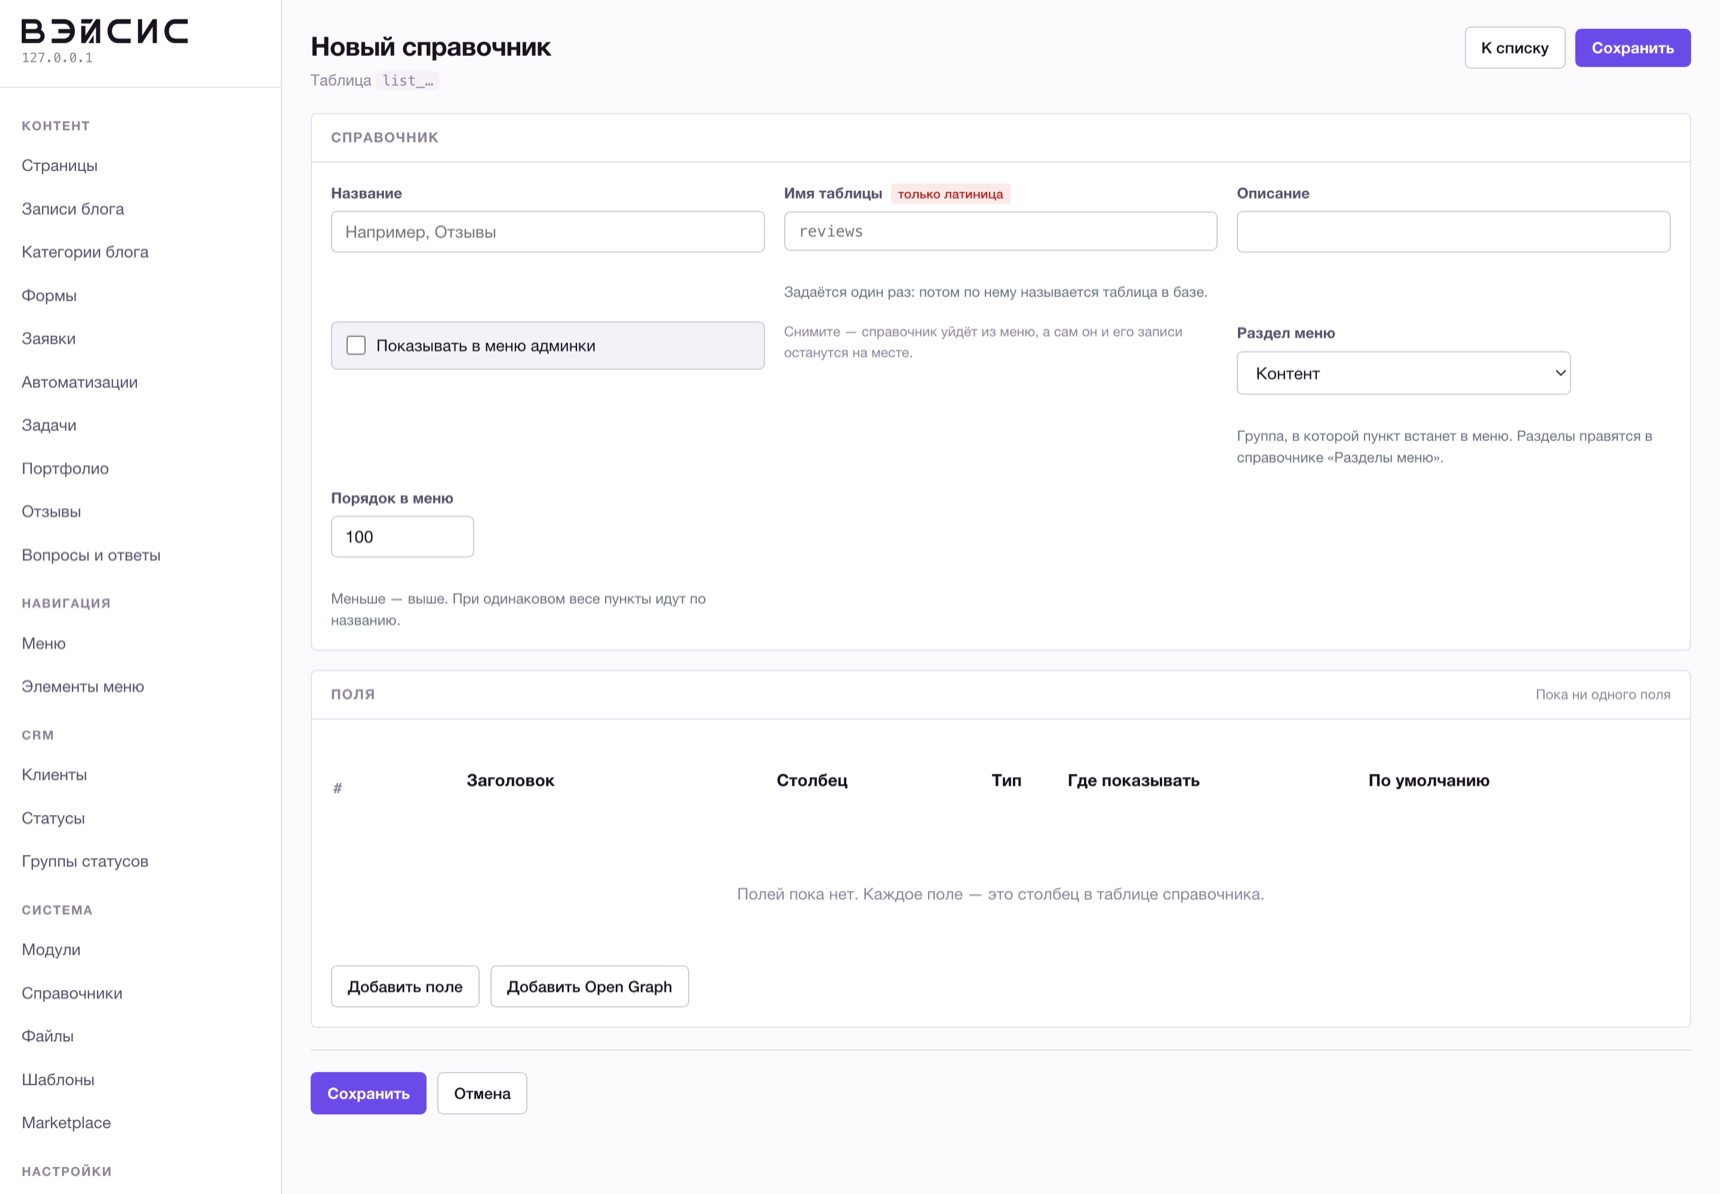The width and height of the screenshot is (1720, 1194).
Task: Enable 'Показывать в меню админки' checkbox
Action: tap(356, 345)
